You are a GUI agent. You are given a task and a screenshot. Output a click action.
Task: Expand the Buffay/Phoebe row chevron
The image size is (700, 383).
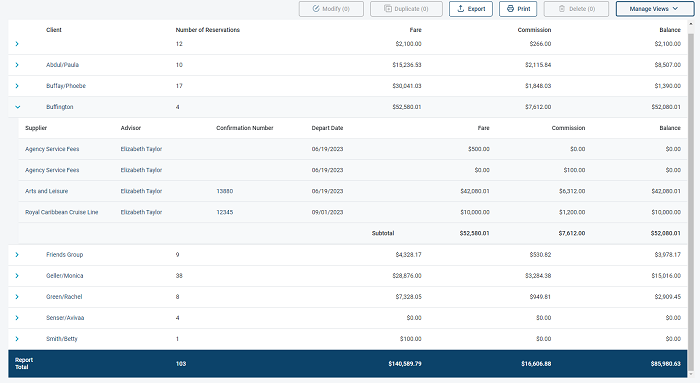[x=17, y=86]
